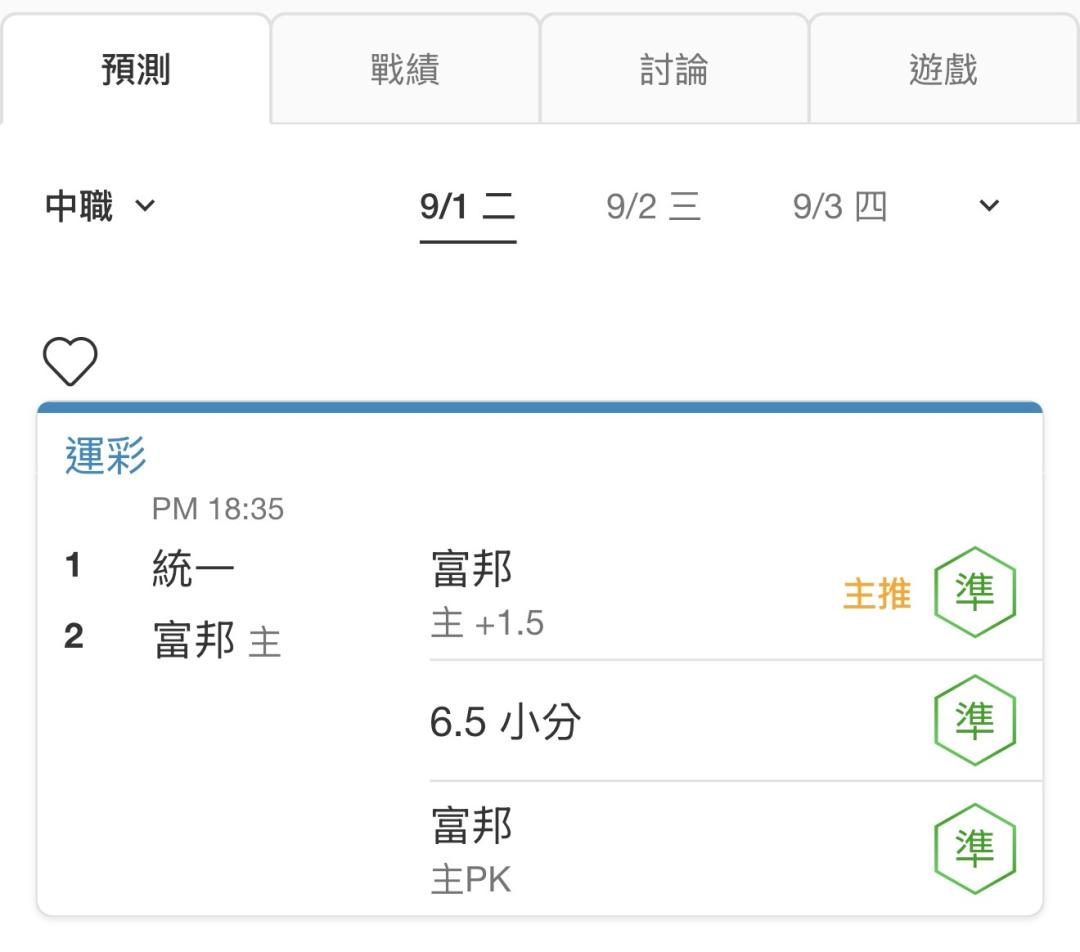The height and width of the screenshot is (952, 1080).
Task: Expand the date list chevron
Action: tap(989, 205)
